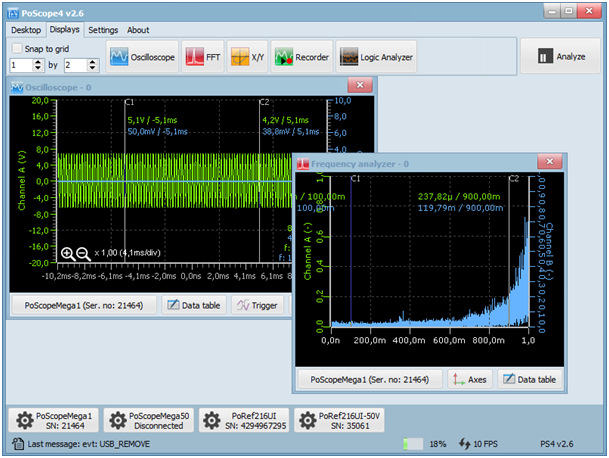The image size is (609, 458).
Task: Click the Channel B (-) axis label
Action: 550,251
